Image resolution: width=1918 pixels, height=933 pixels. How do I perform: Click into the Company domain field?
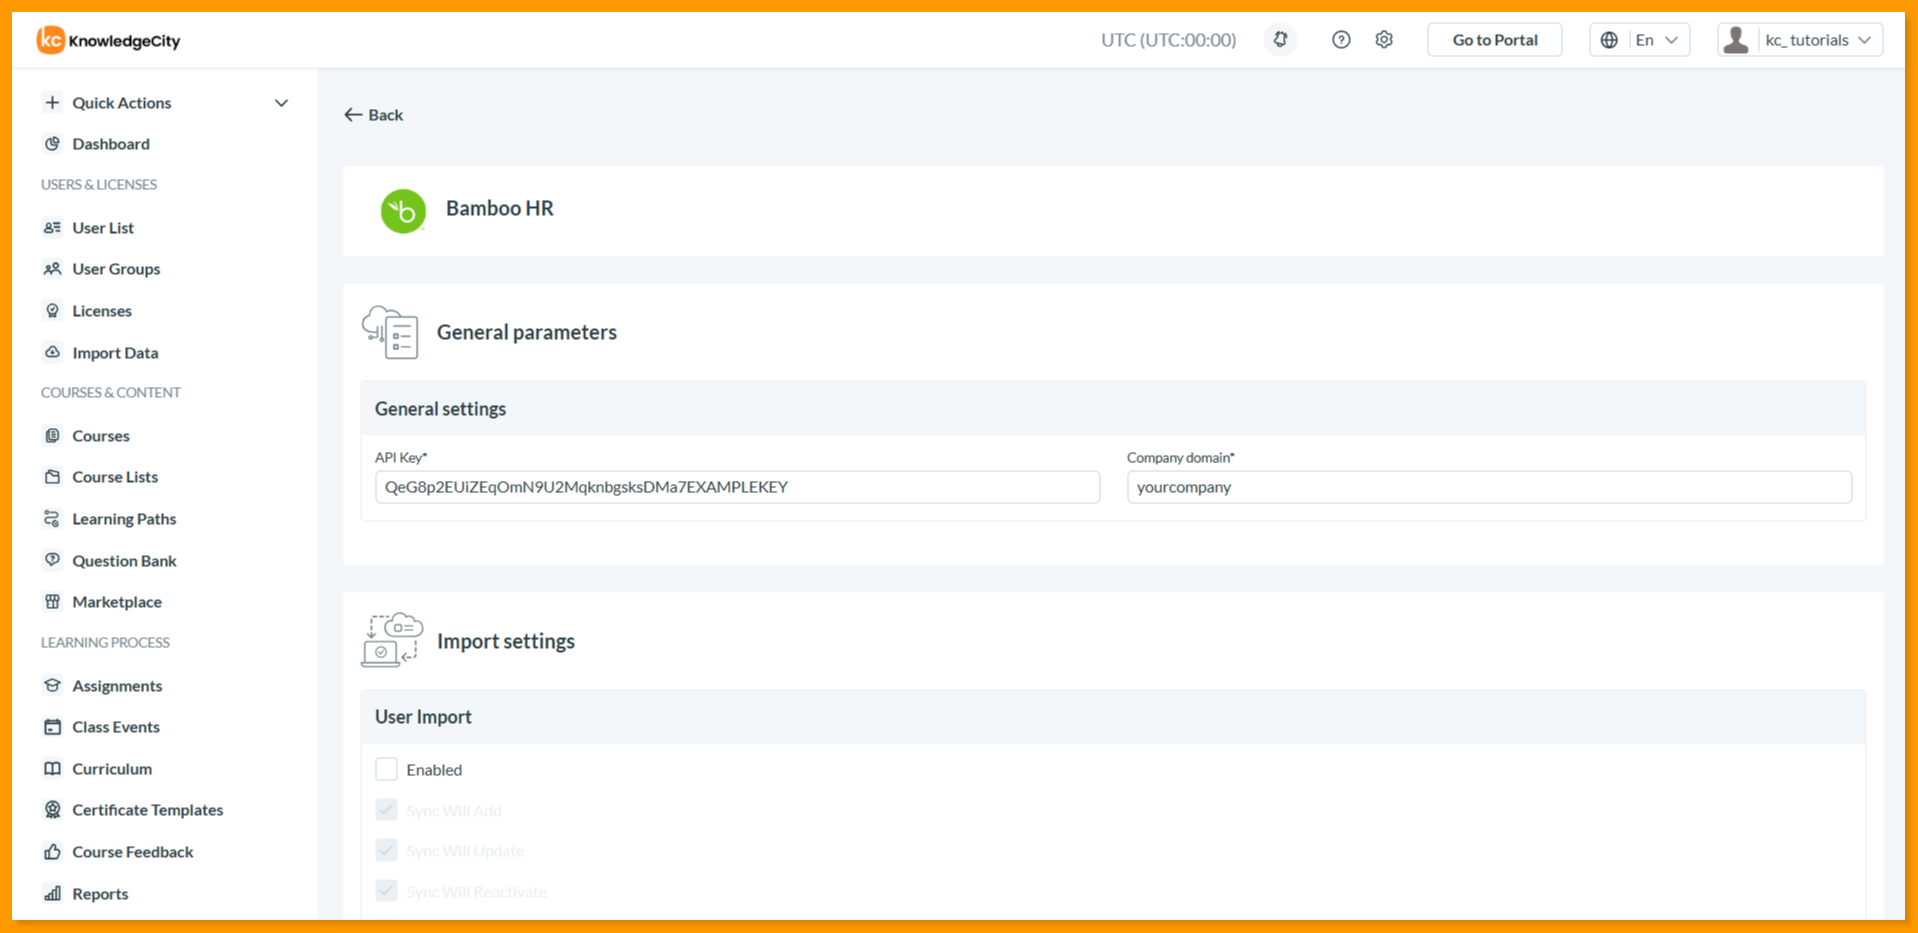point(1489,487)
